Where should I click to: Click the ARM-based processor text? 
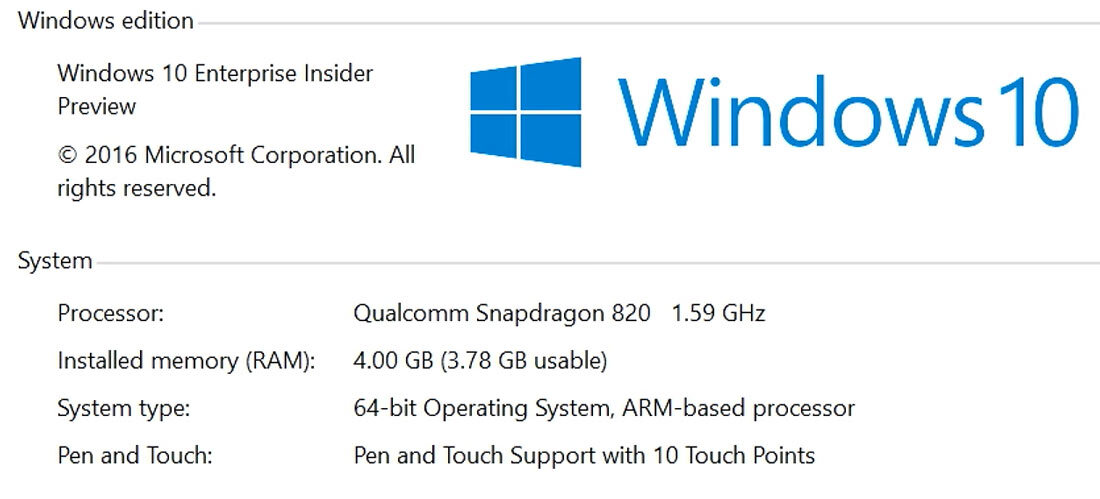pos(738,408)
